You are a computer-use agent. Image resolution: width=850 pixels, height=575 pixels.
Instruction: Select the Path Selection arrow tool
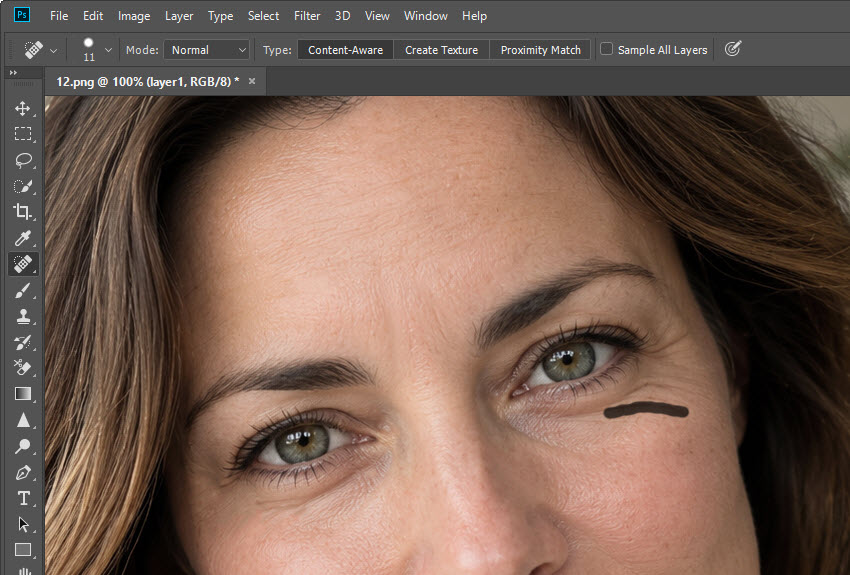click(22, 524)
